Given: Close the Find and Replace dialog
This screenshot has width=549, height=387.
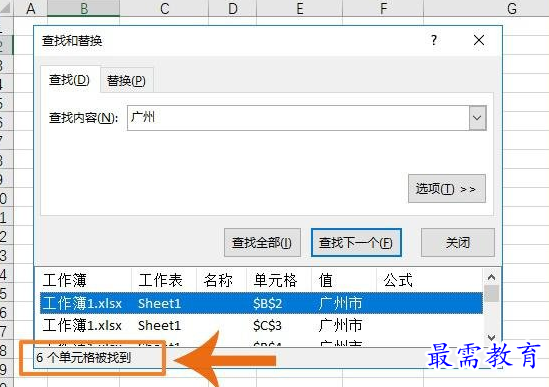Looking at the screenshot, I should pos(479,40).
